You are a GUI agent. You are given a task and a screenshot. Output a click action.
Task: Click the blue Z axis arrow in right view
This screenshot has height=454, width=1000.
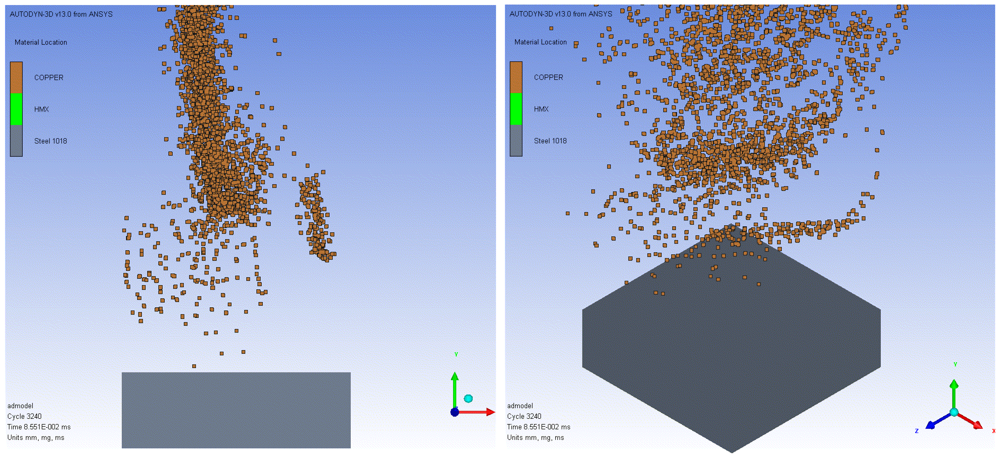[937, 421]
